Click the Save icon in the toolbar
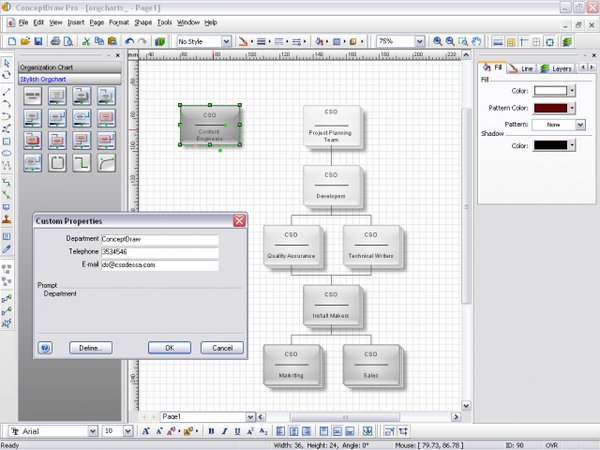 [37, 42]
